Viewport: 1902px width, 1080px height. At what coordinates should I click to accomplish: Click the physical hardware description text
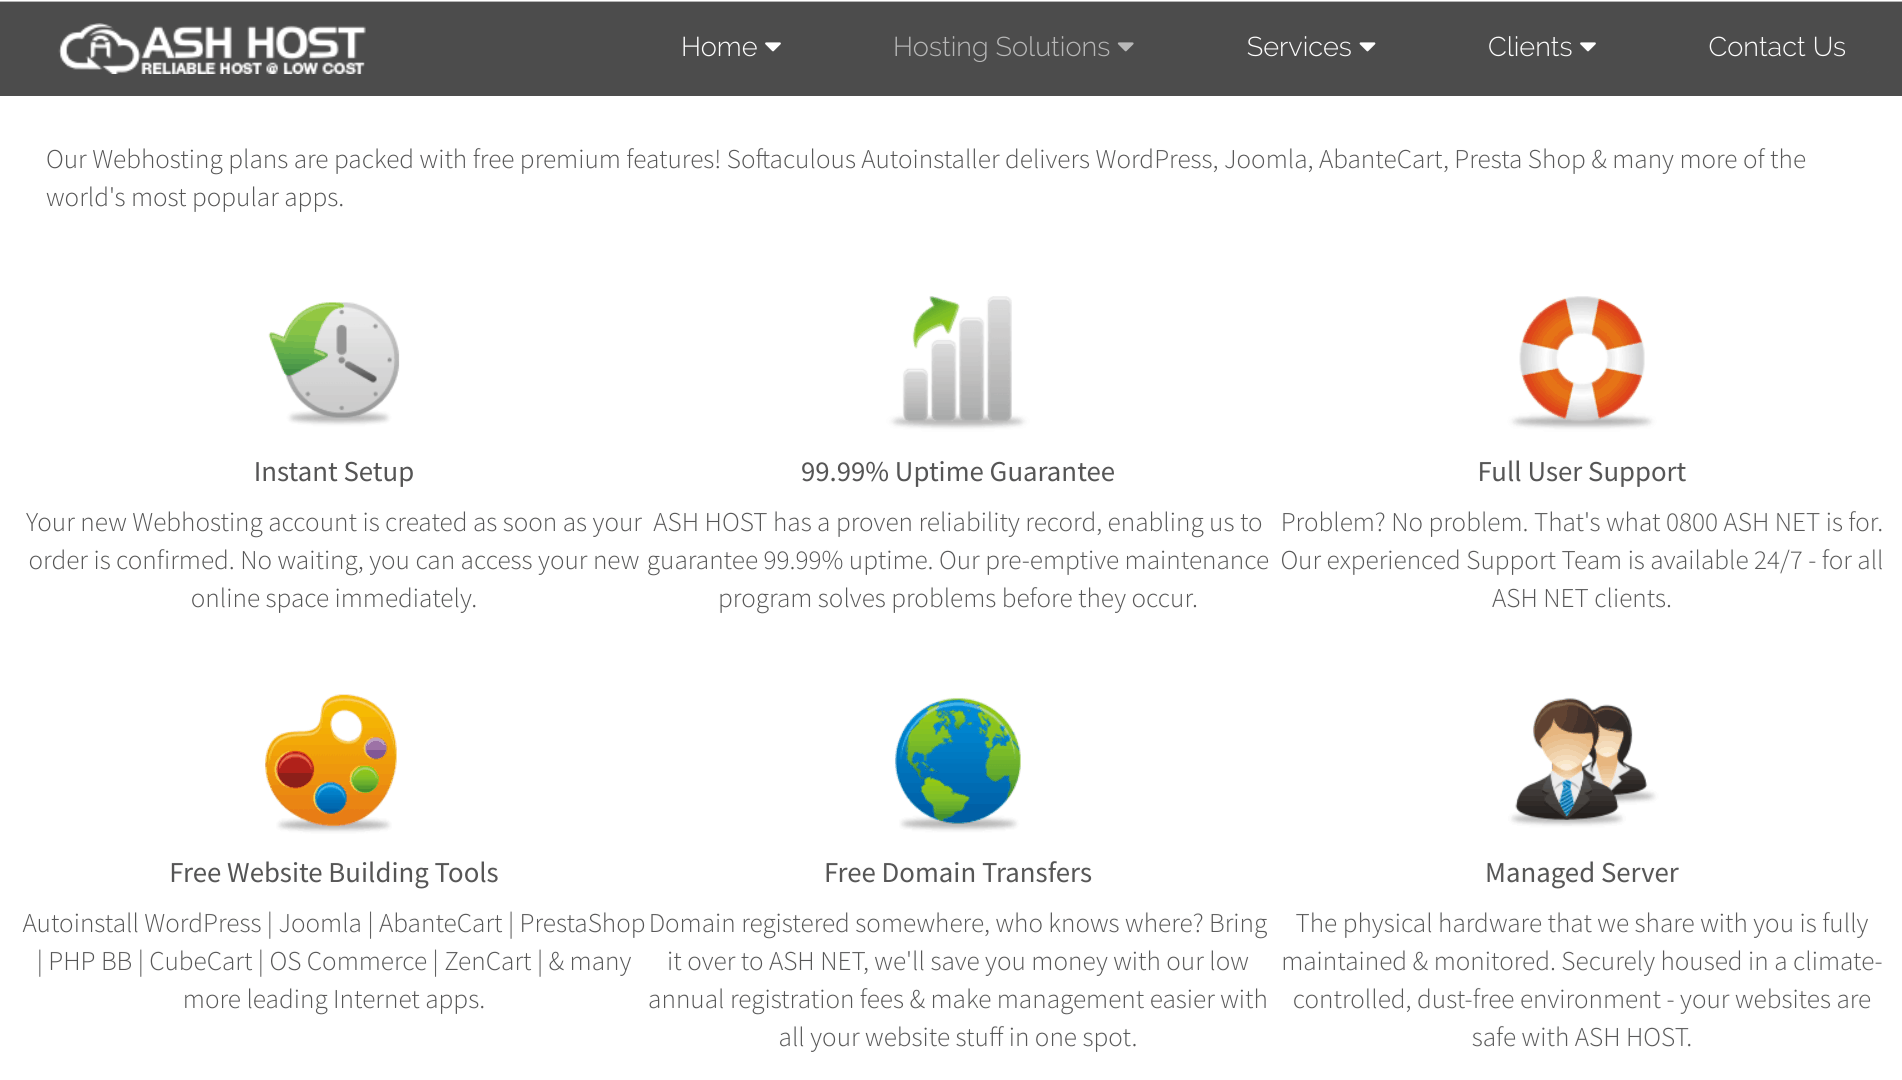pyautogui.click(x=1581, y=980)
